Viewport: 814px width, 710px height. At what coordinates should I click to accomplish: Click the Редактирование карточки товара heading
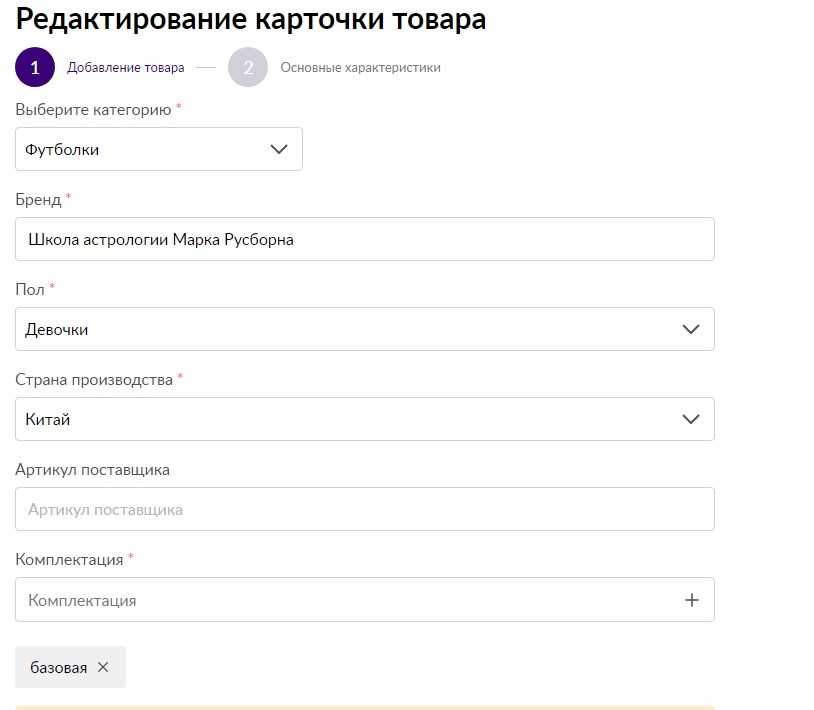[x=251, y=19]
